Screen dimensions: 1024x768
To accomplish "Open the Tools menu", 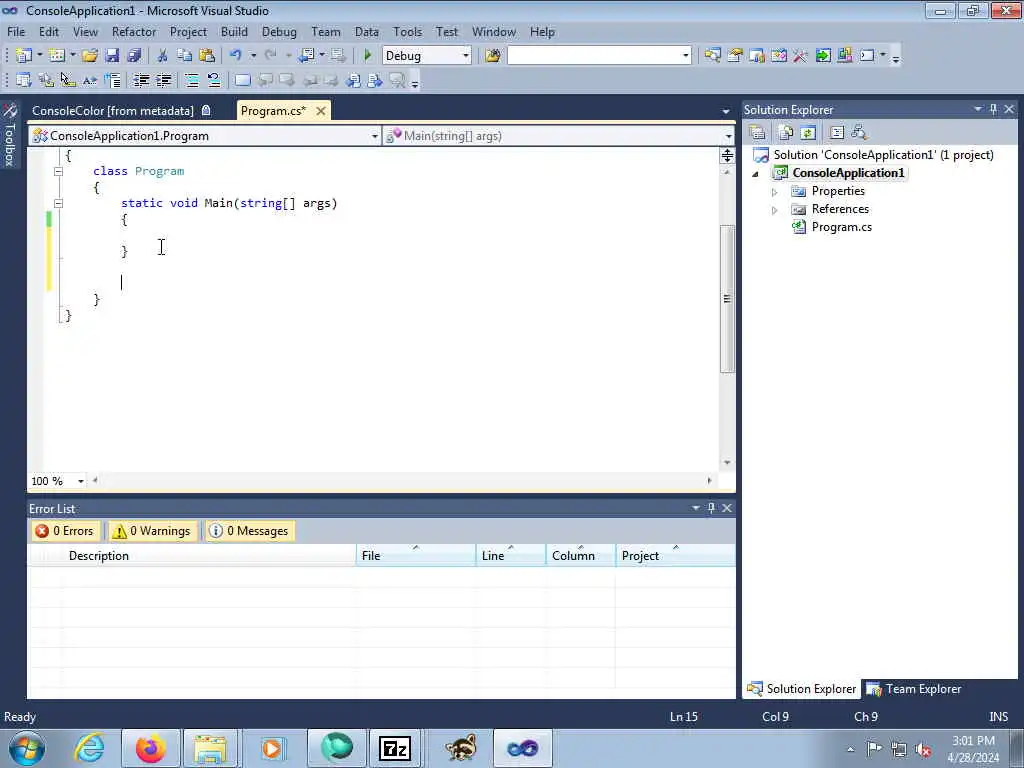I will [x=407, y=32].
